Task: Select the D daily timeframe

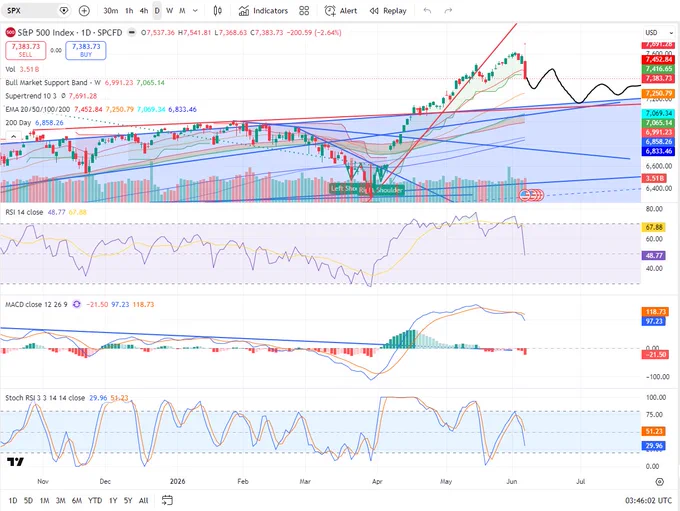Action: pyautogui.click(x=157, y=10)
